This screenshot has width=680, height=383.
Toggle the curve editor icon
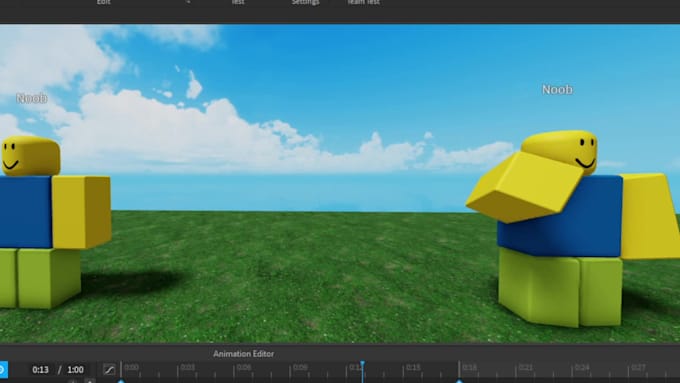point(109,370)
